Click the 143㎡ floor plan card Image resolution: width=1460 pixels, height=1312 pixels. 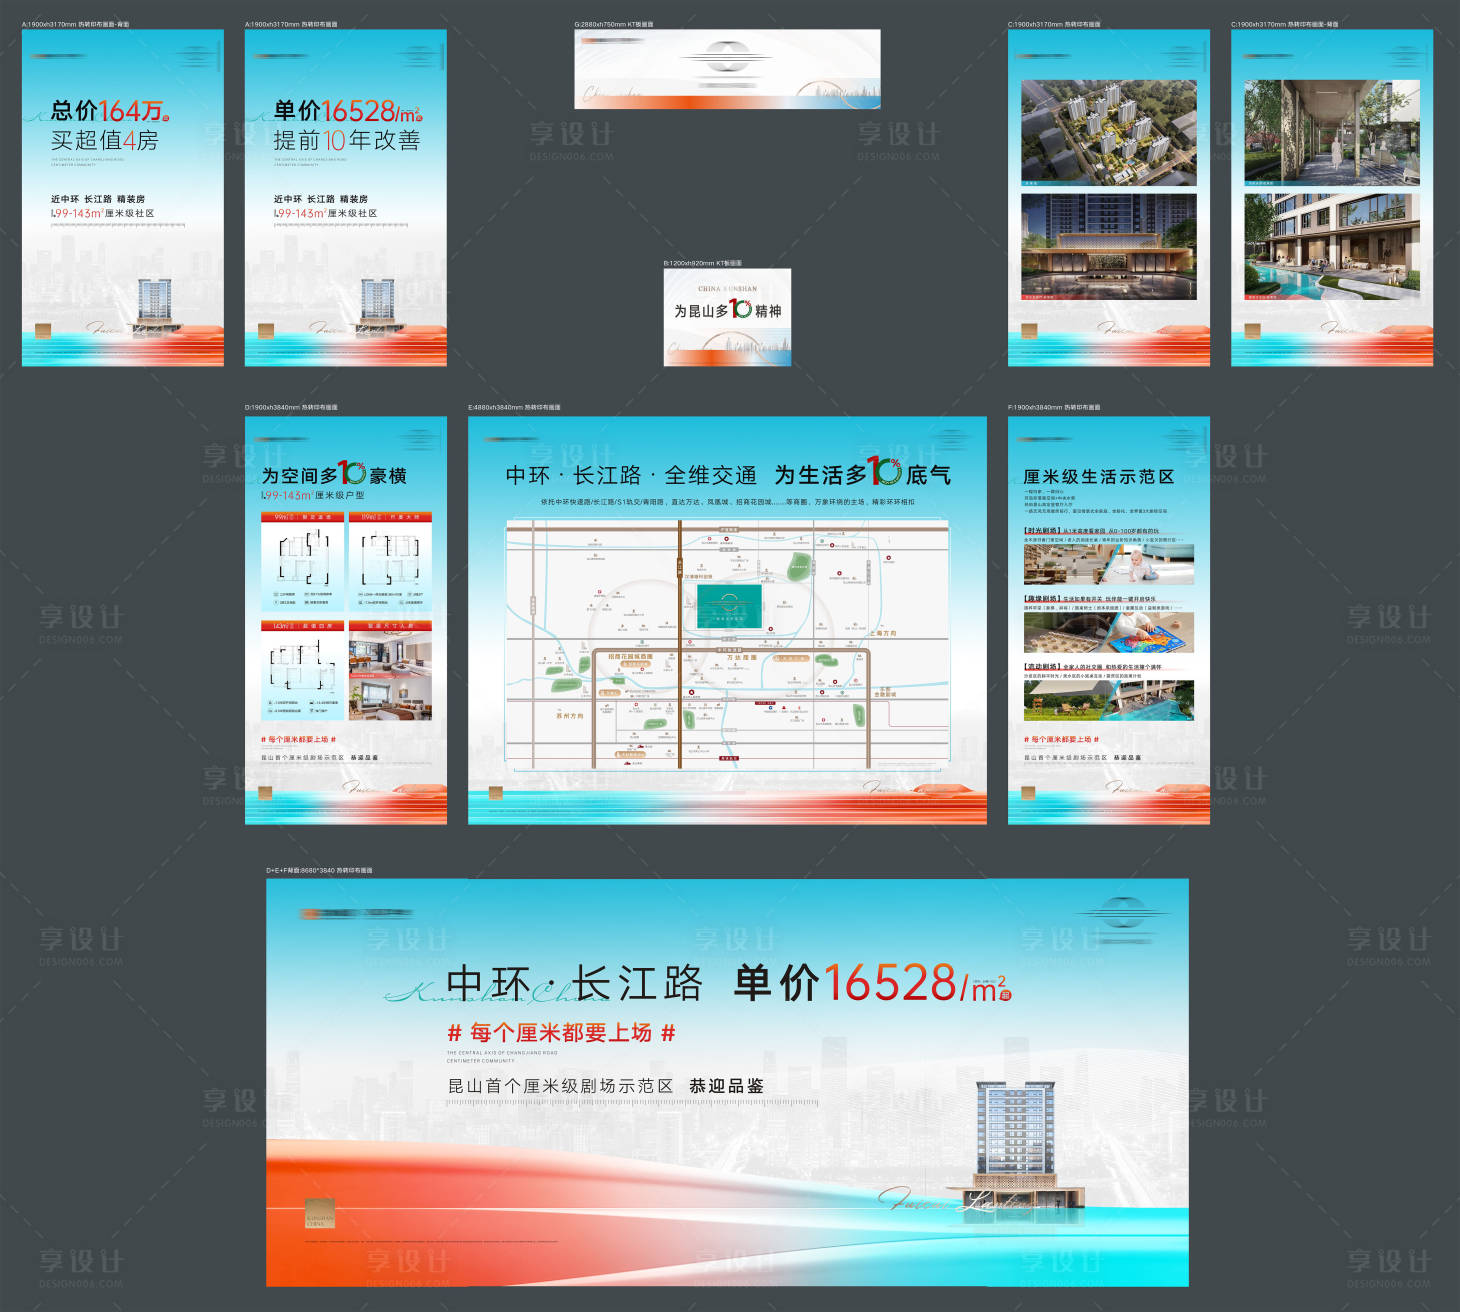coord(302,670)
